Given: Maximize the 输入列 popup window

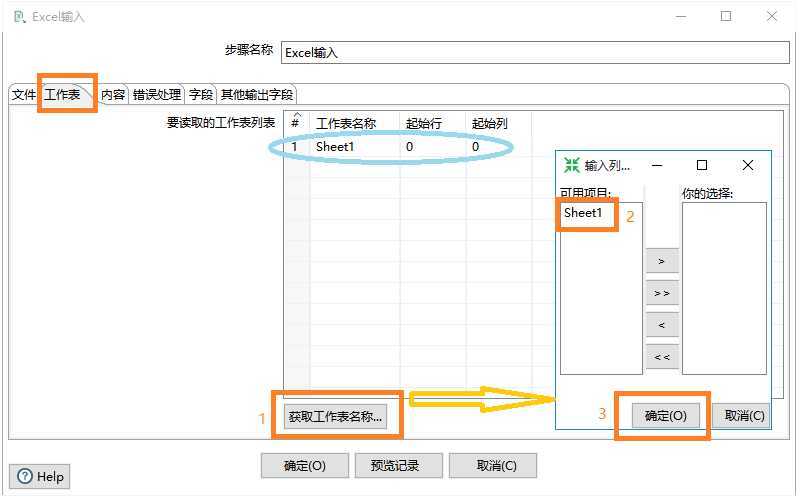Looking at the screenshot, I should (x=702, y=165).
